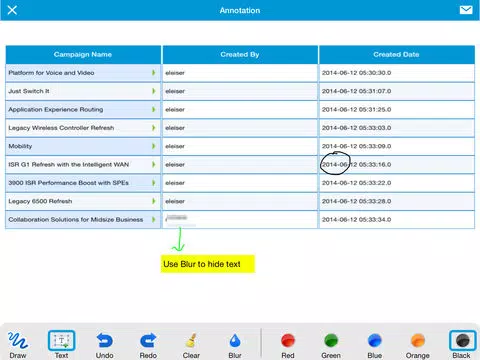Image resolution: width=480 pixels, height=360 pixels.
Task: Click date '2014-06-12 05:33:28.0'
Action: pyautogui.click(x=356, y=201)
